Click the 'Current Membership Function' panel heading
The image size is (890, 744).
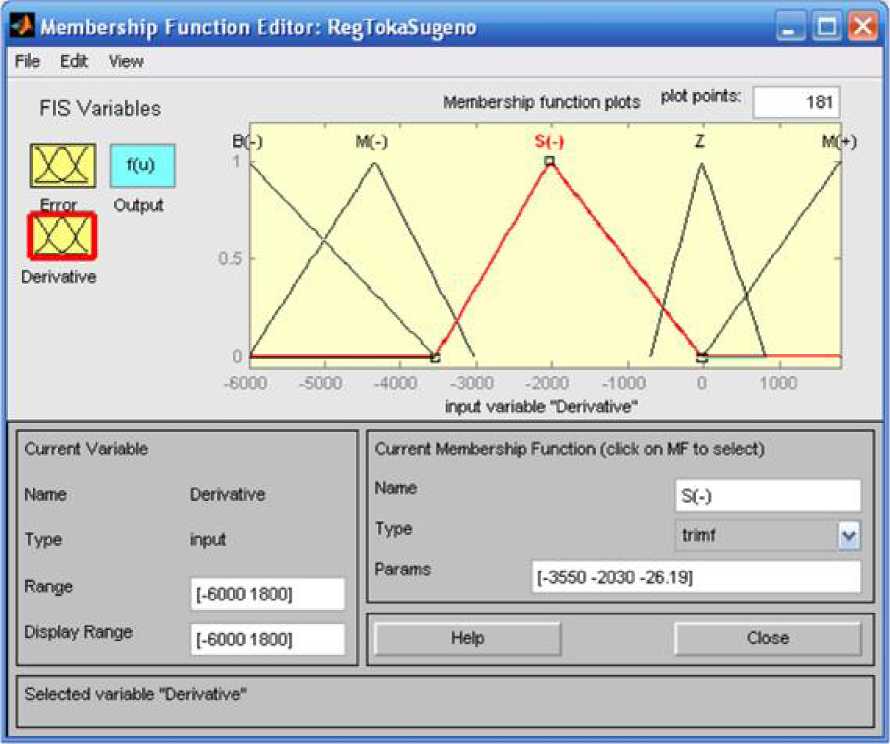[x=569, y=449]
